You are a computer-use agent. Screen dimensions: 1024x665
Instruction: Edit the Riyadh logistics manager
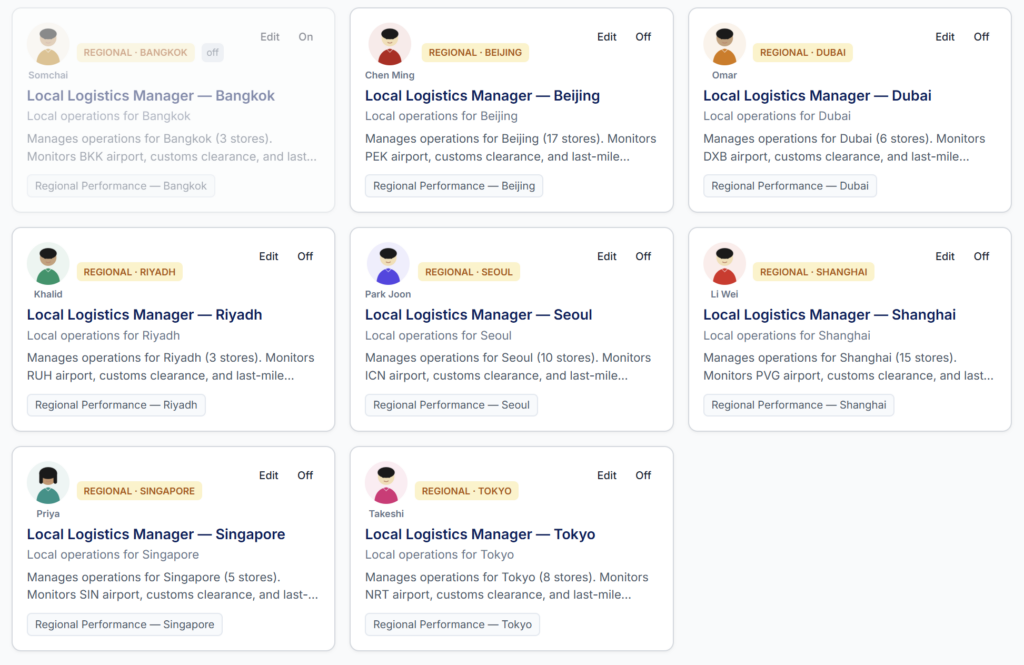pyautogui.click(x=268, y=256)
